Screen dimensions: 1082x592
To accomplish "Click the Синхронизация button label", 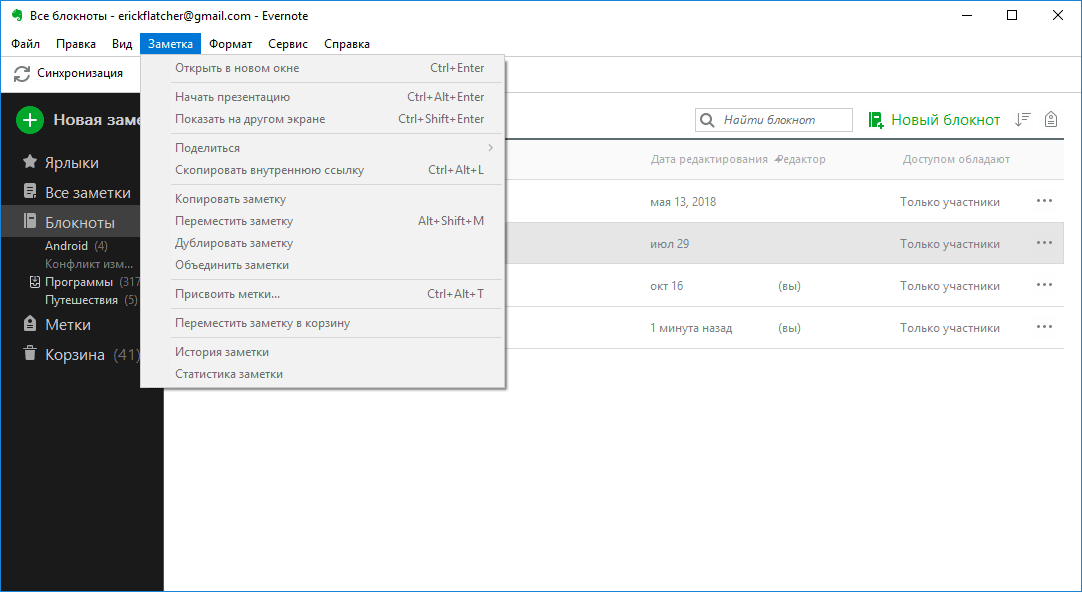I will point(80,73).
